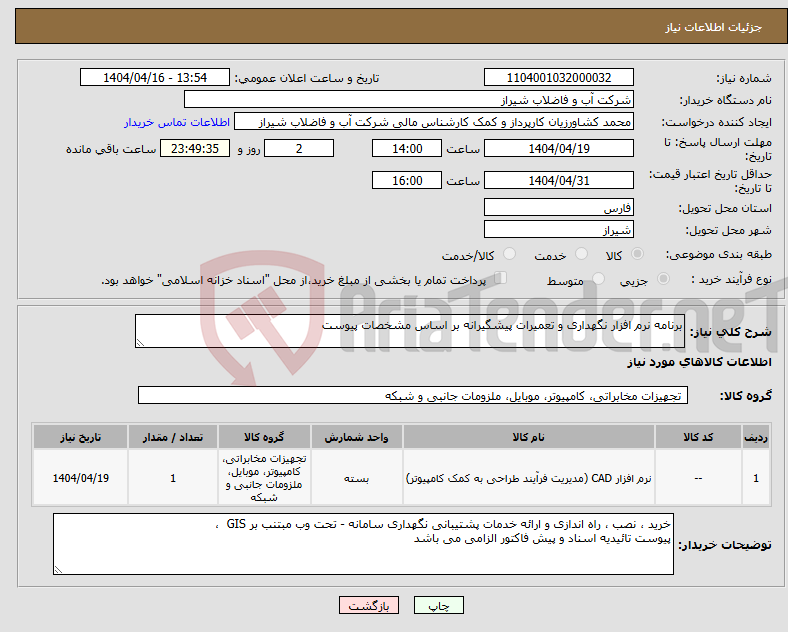Click the شماره نیاز field 1104001032000032
The image size is (788, 632).
click(x=559, y=77)
